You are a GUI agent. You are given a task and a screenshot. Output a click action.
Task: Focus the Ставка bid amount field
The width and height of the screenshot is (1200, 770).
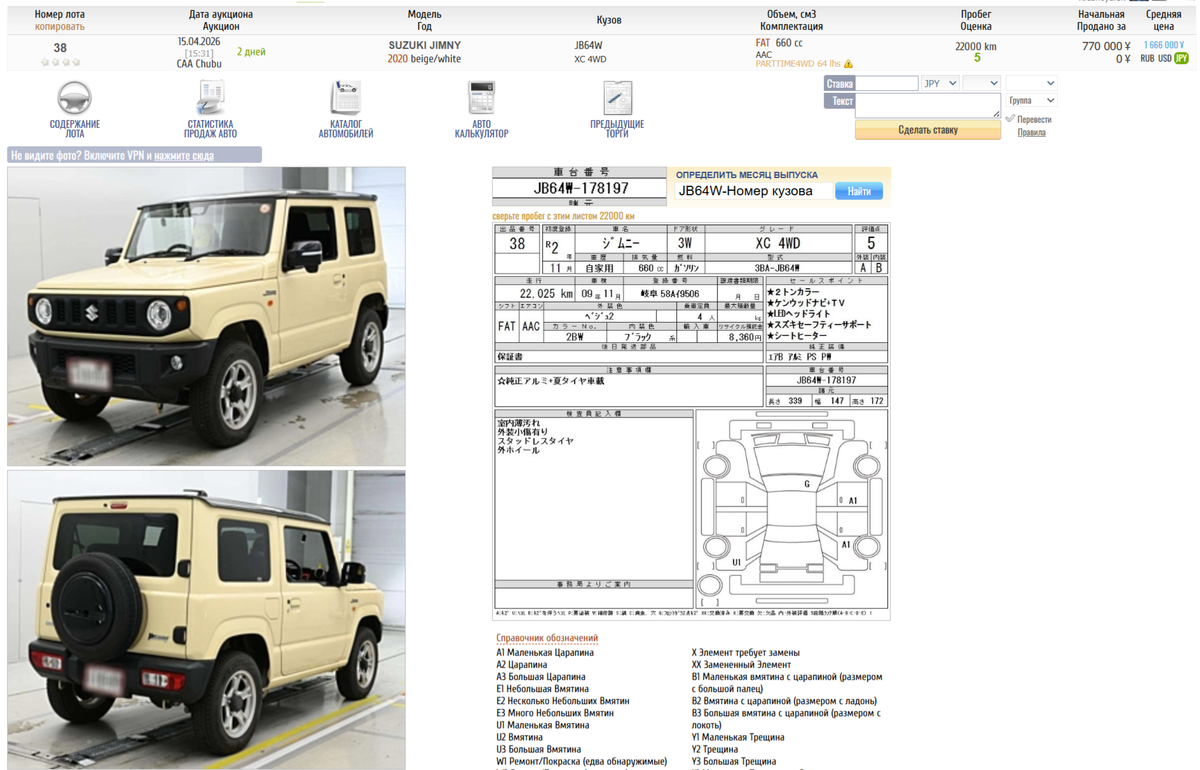[887, 84]
